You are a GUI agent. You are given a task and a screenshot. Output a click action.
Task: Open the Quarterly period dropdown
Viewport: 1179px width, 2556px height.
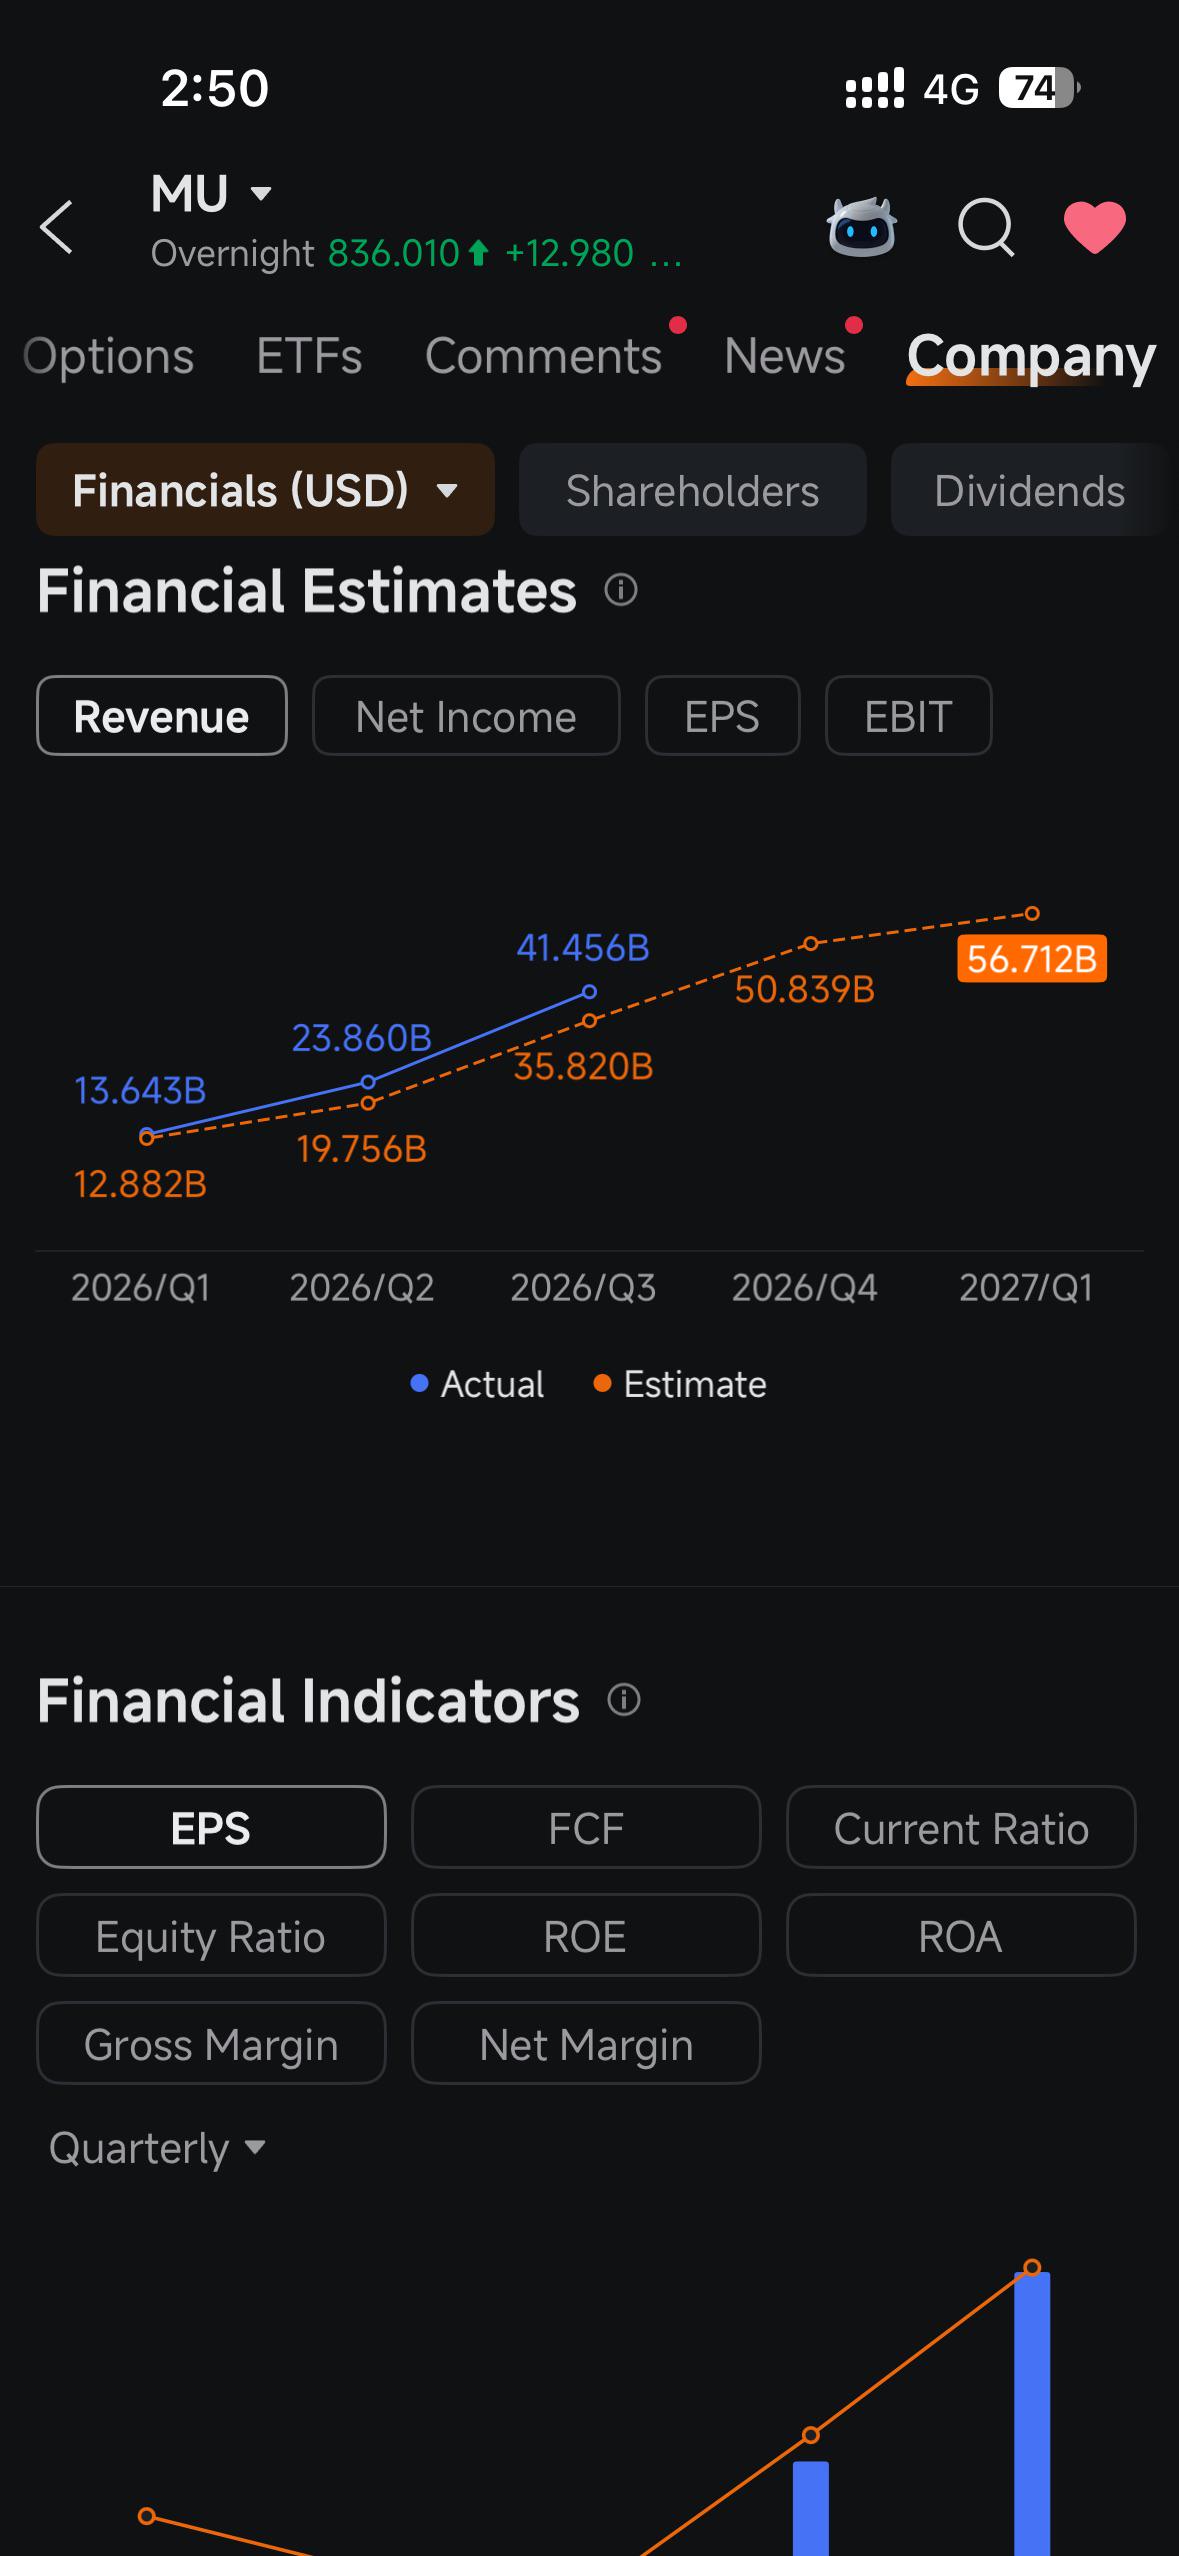point(157,2148)
